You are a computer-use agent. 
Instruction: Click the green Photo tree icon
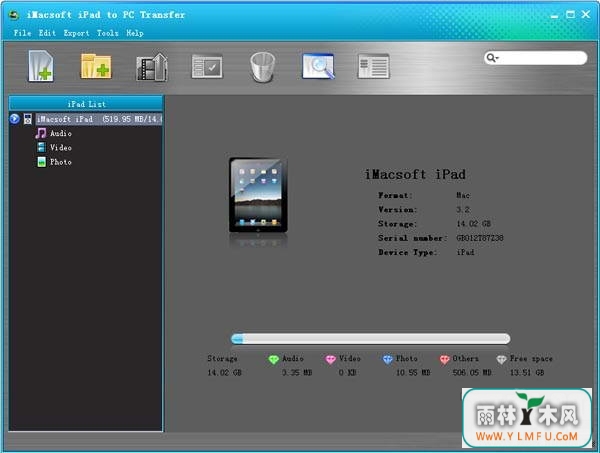click(x=41, y=162)
